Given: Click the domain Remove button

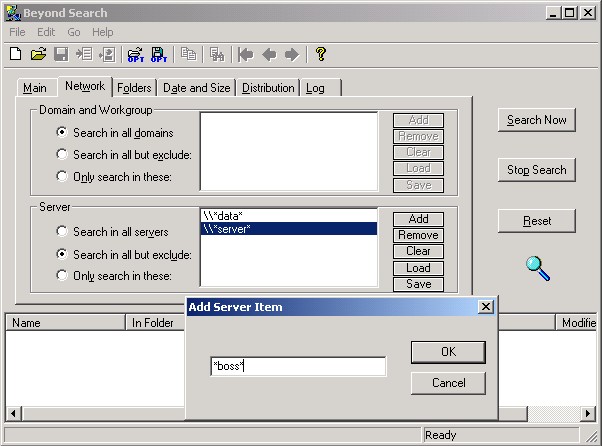Looking at the screenshot, I should pos(418,136).
